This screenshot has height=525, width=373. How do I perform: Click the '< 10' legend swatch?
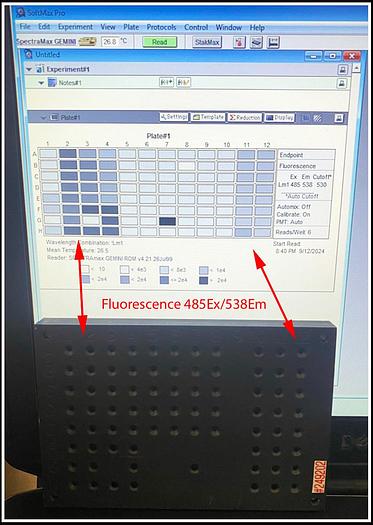86,269
